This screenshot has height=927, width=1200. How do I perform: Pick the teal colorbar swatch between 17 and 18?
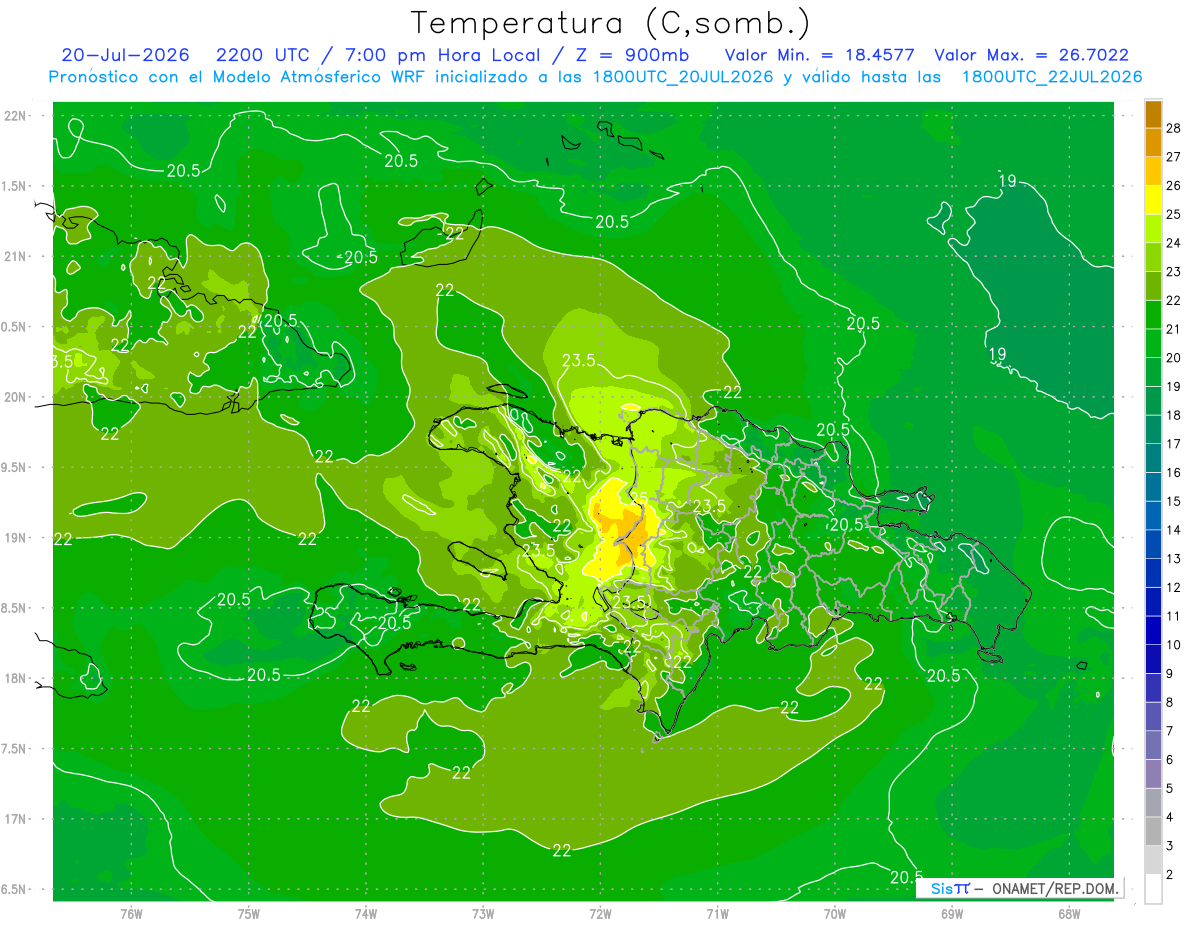tap(1153, 430)
